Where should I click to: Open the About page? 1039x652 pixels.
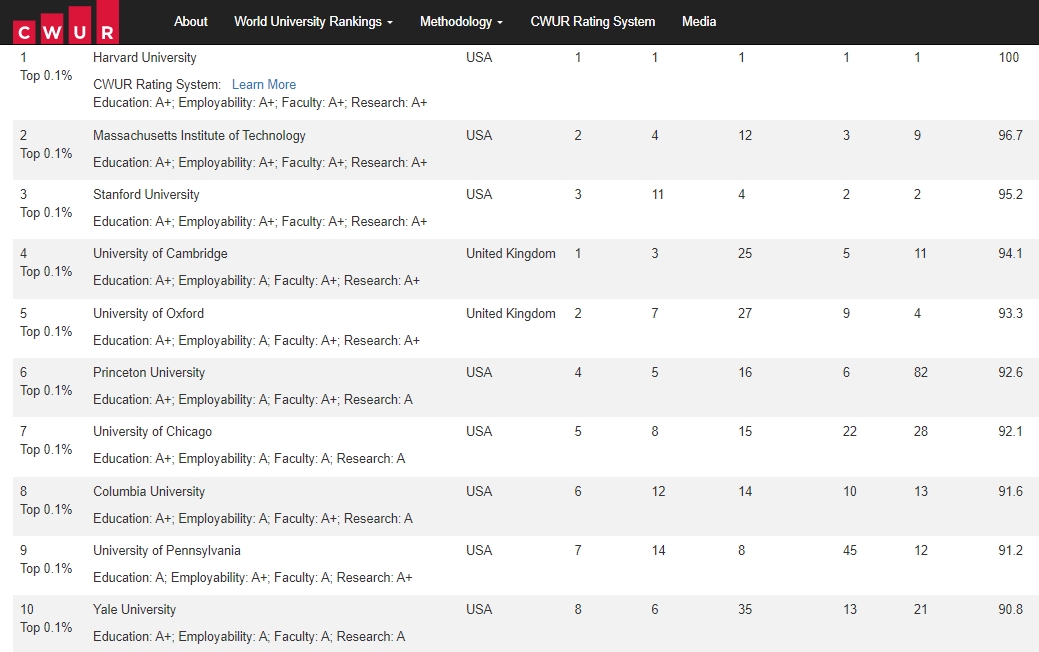[x=190, y=21]
